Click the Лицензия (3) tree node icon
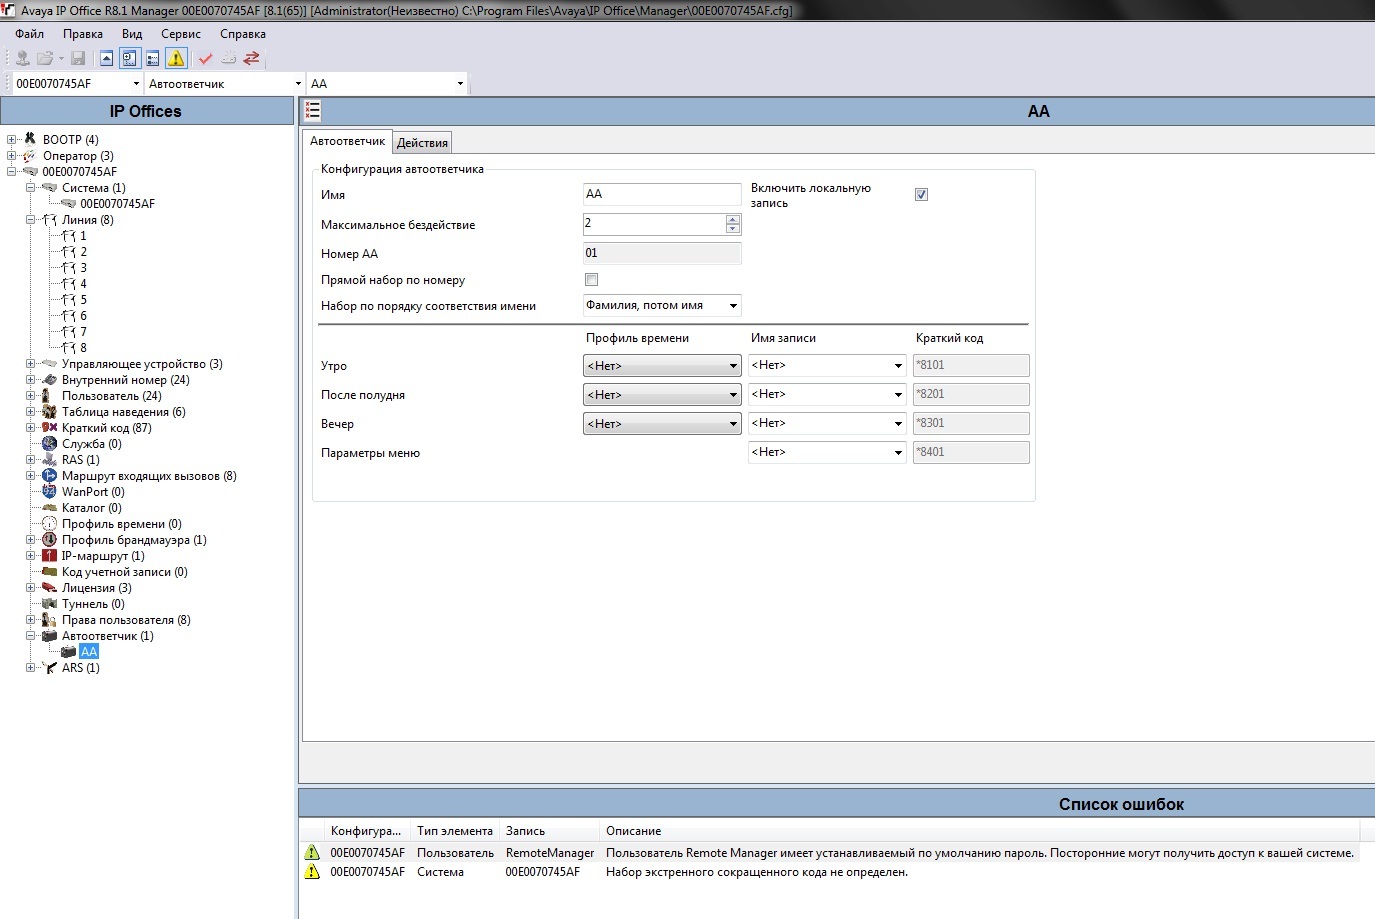Viewport: 1375px width, 919px height. pyautogui.click(x=49, y=588)
